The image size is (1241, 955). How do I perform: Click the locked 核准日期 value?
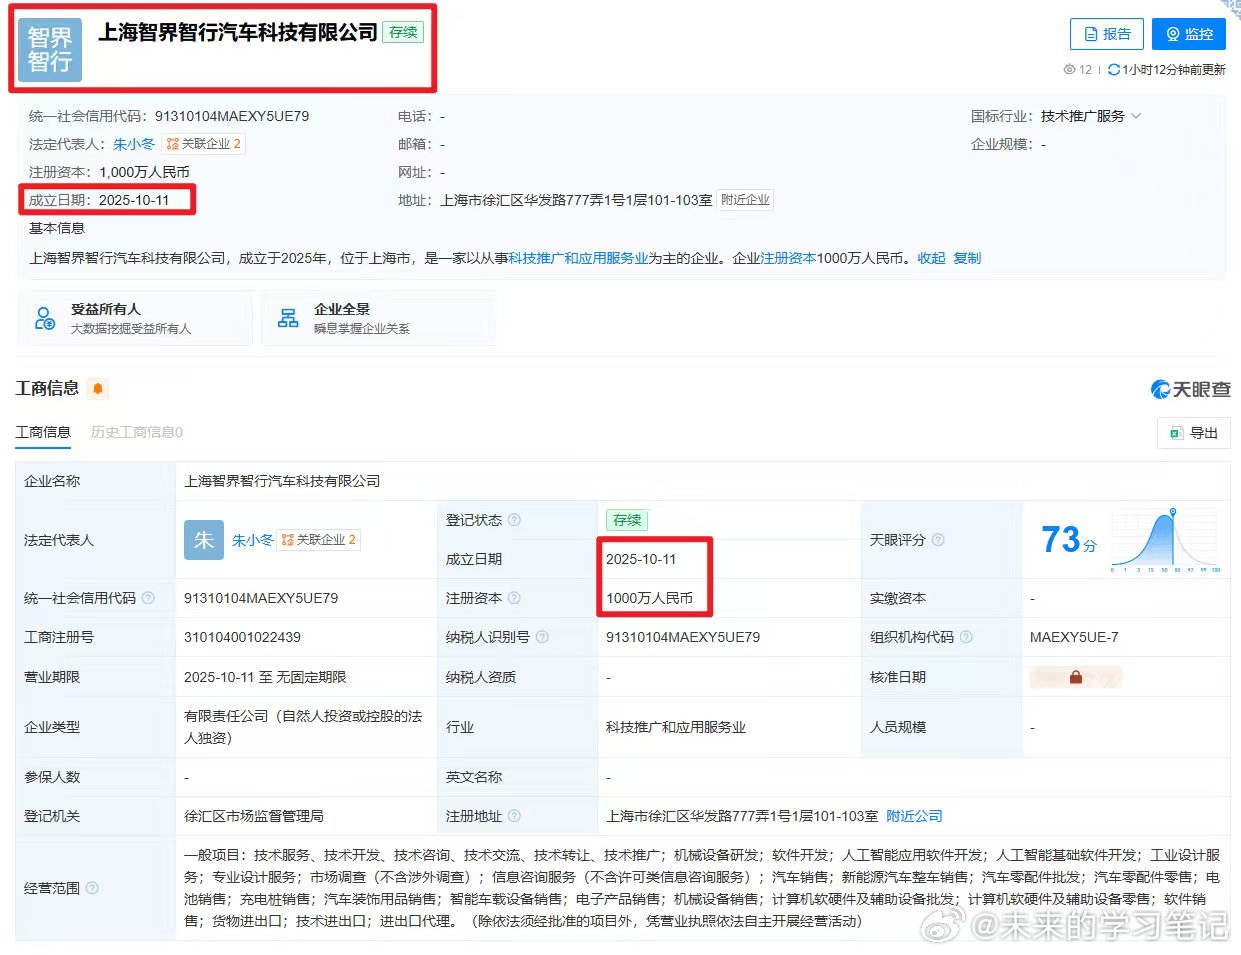click(1076, 677)
